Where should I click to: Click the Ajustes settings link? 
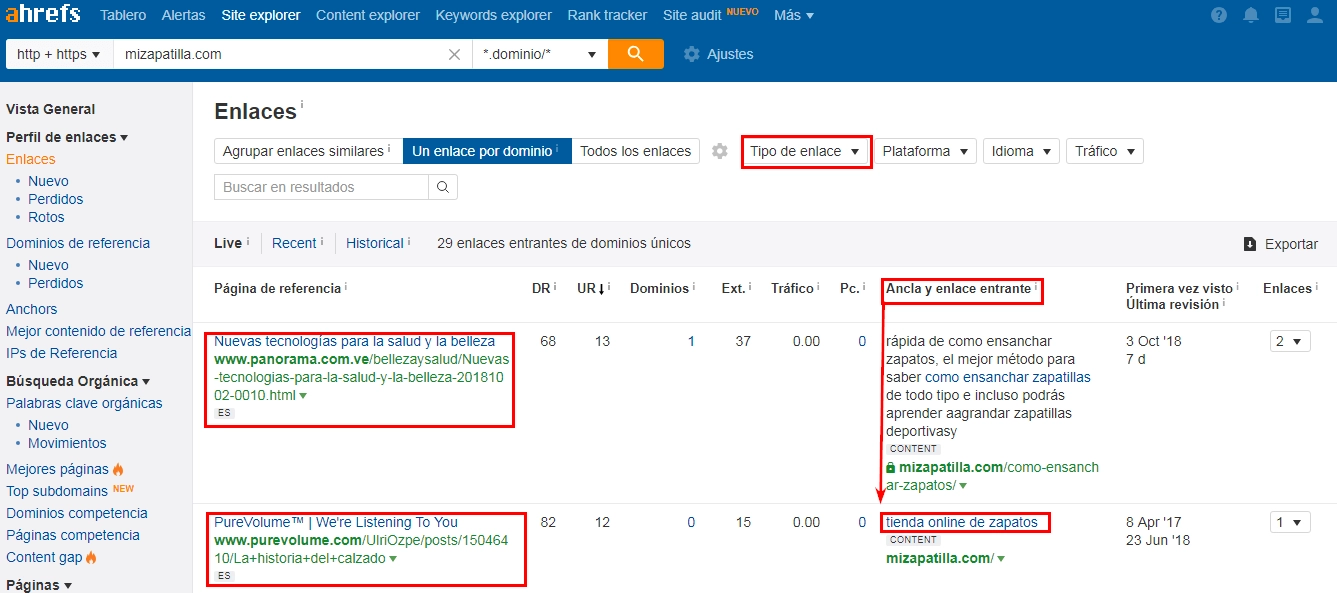point(718,54)
